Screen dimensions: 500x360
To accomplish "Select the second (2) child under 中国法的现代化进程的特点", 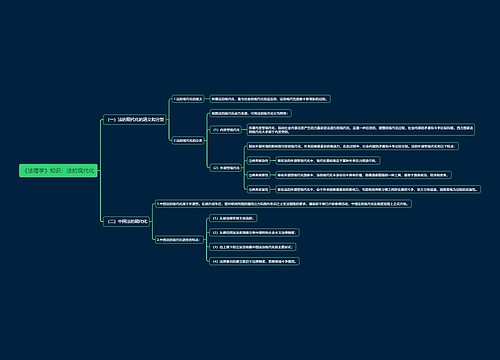I will [x=255, y=232].
